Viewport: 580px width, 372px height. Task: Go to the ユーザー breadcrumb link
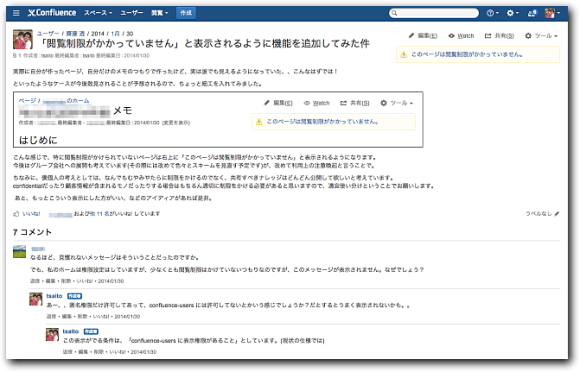pos(48,33)
